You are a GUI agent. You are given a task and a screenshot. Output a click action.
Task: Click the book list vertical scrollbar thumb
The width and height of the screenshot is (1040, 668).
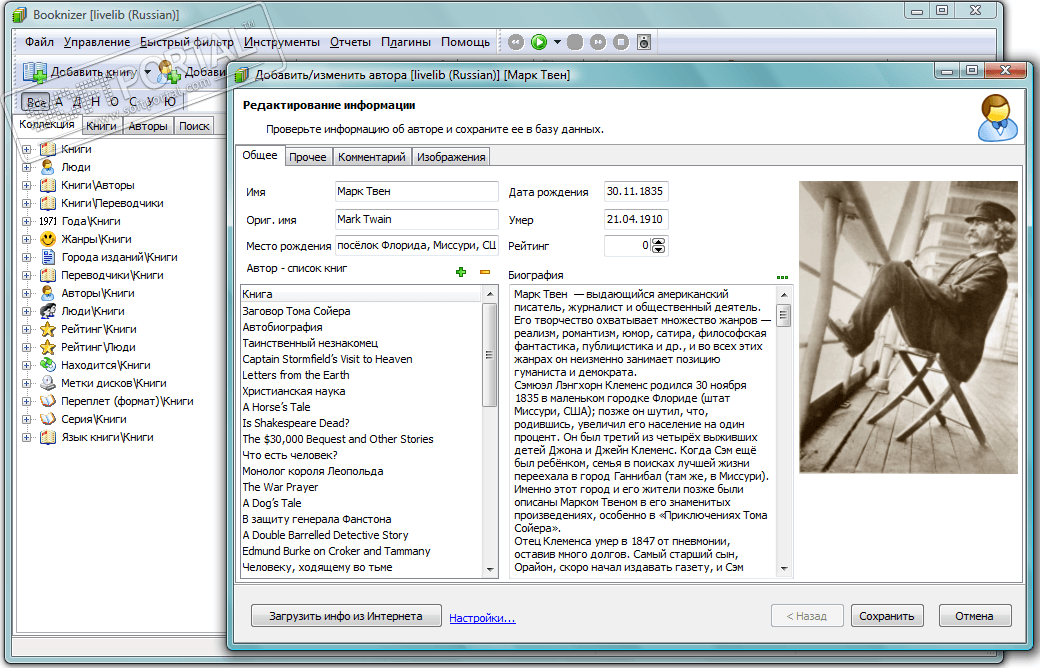[489, 355]
